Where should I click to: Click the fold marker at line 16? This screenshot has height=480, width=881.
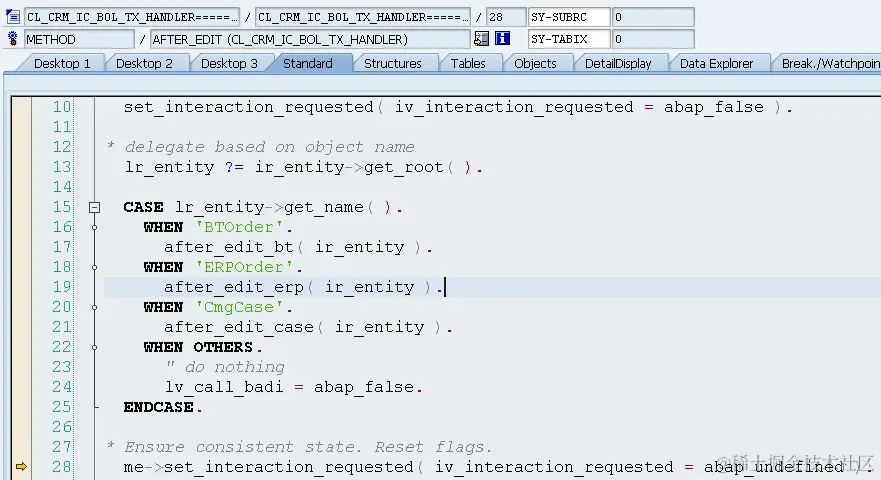94,228
